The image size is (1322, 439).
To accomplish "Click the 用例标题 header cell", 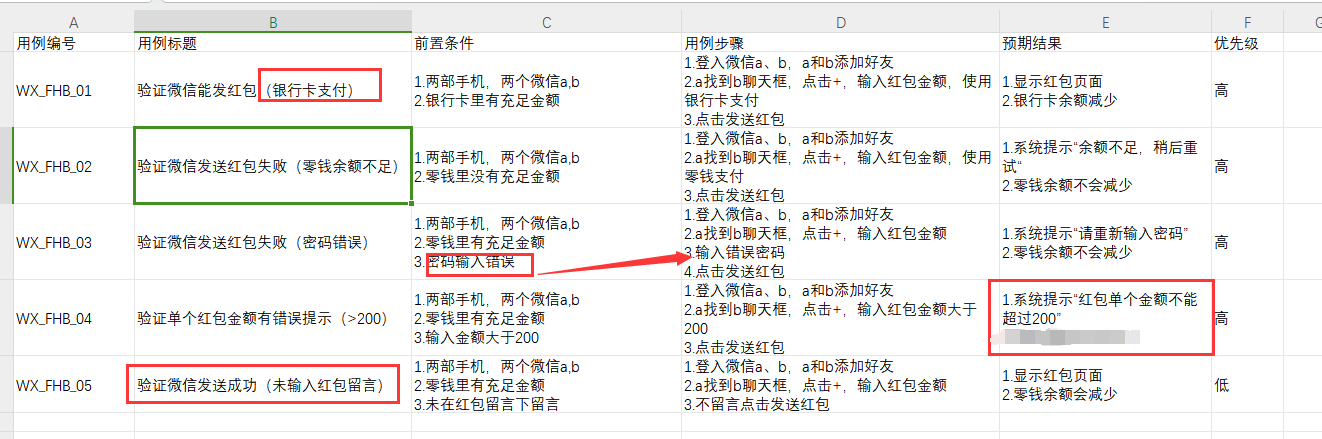I will [273, 43].
